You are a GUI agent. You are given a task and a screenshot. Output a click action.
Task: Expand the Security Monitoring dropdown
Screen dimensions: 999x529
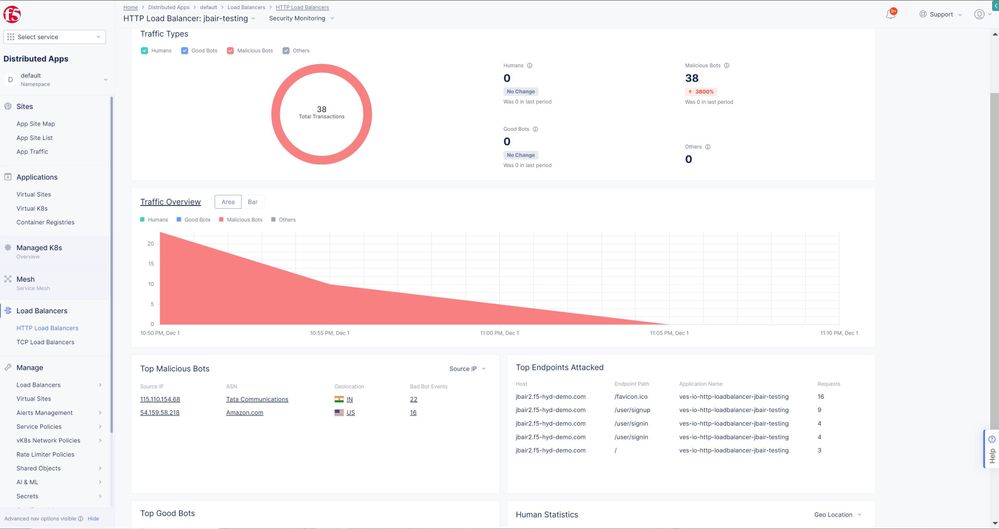pos(301,18)
